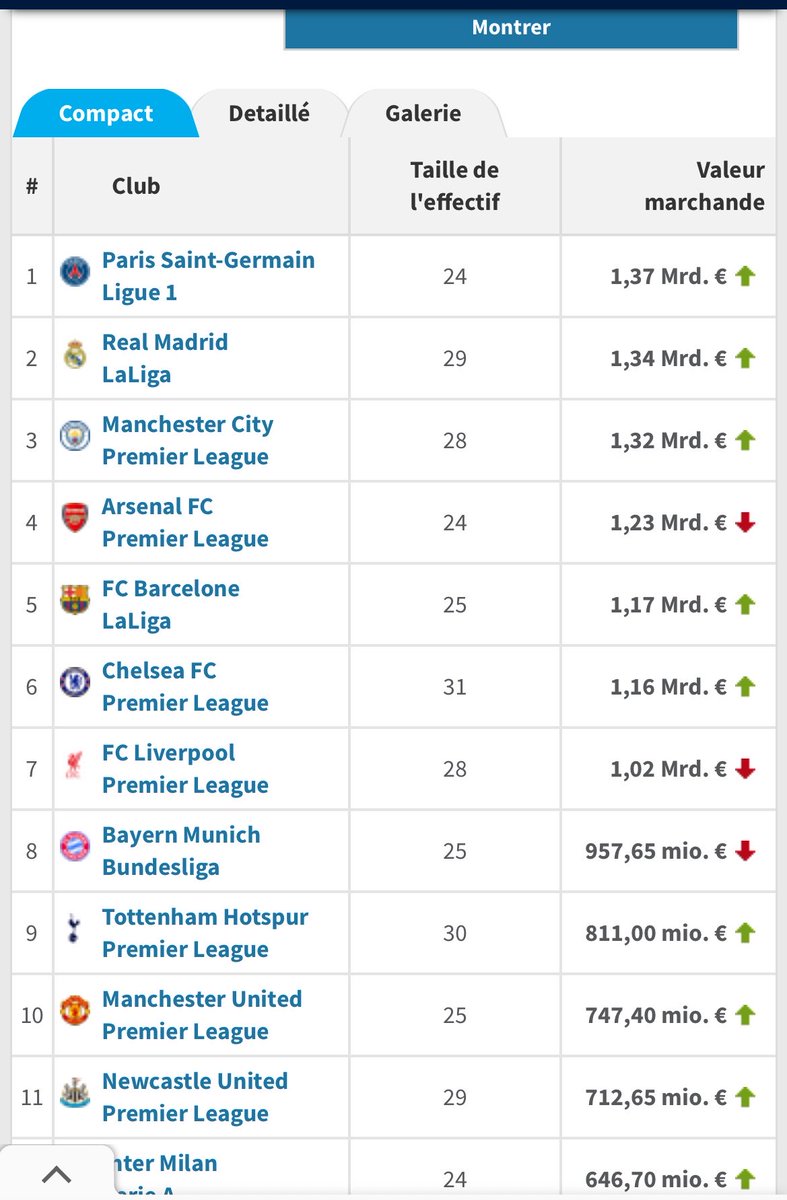
Task: Select the Arsenal FC crest icon
Action: pyautogui.click(x=75, y=519)
